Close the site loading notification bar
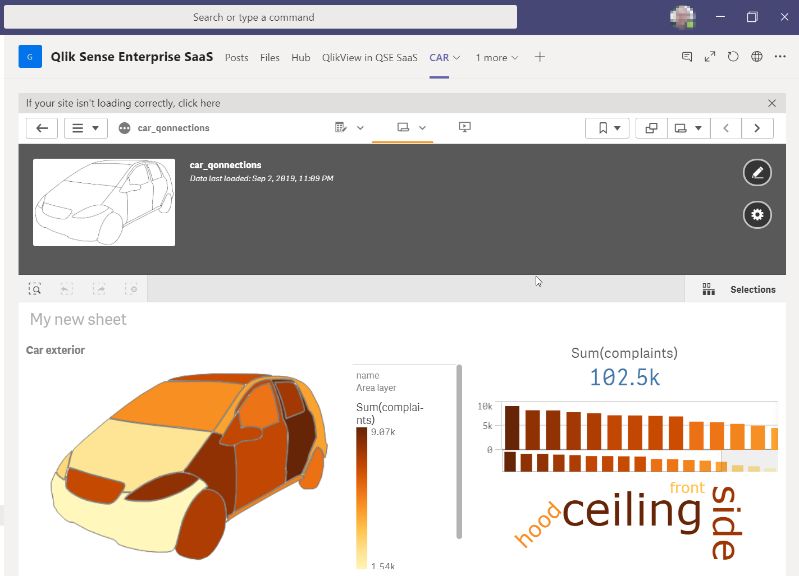 pyautogui.click(x=772, y=103)
